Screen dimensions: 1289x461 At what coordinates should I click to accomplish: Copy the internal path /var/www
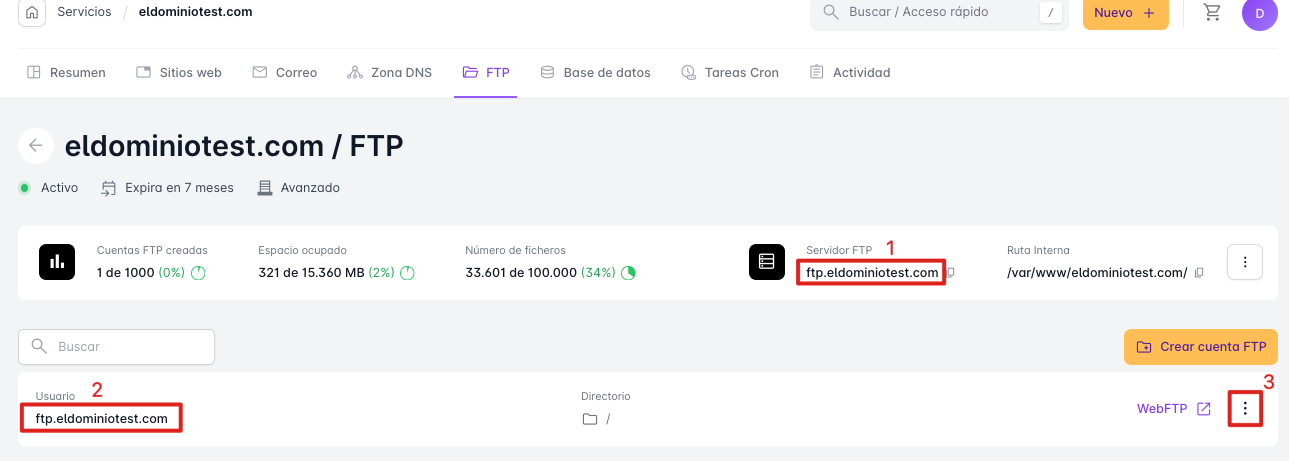pyautogui.click(x=1199, y=272)
